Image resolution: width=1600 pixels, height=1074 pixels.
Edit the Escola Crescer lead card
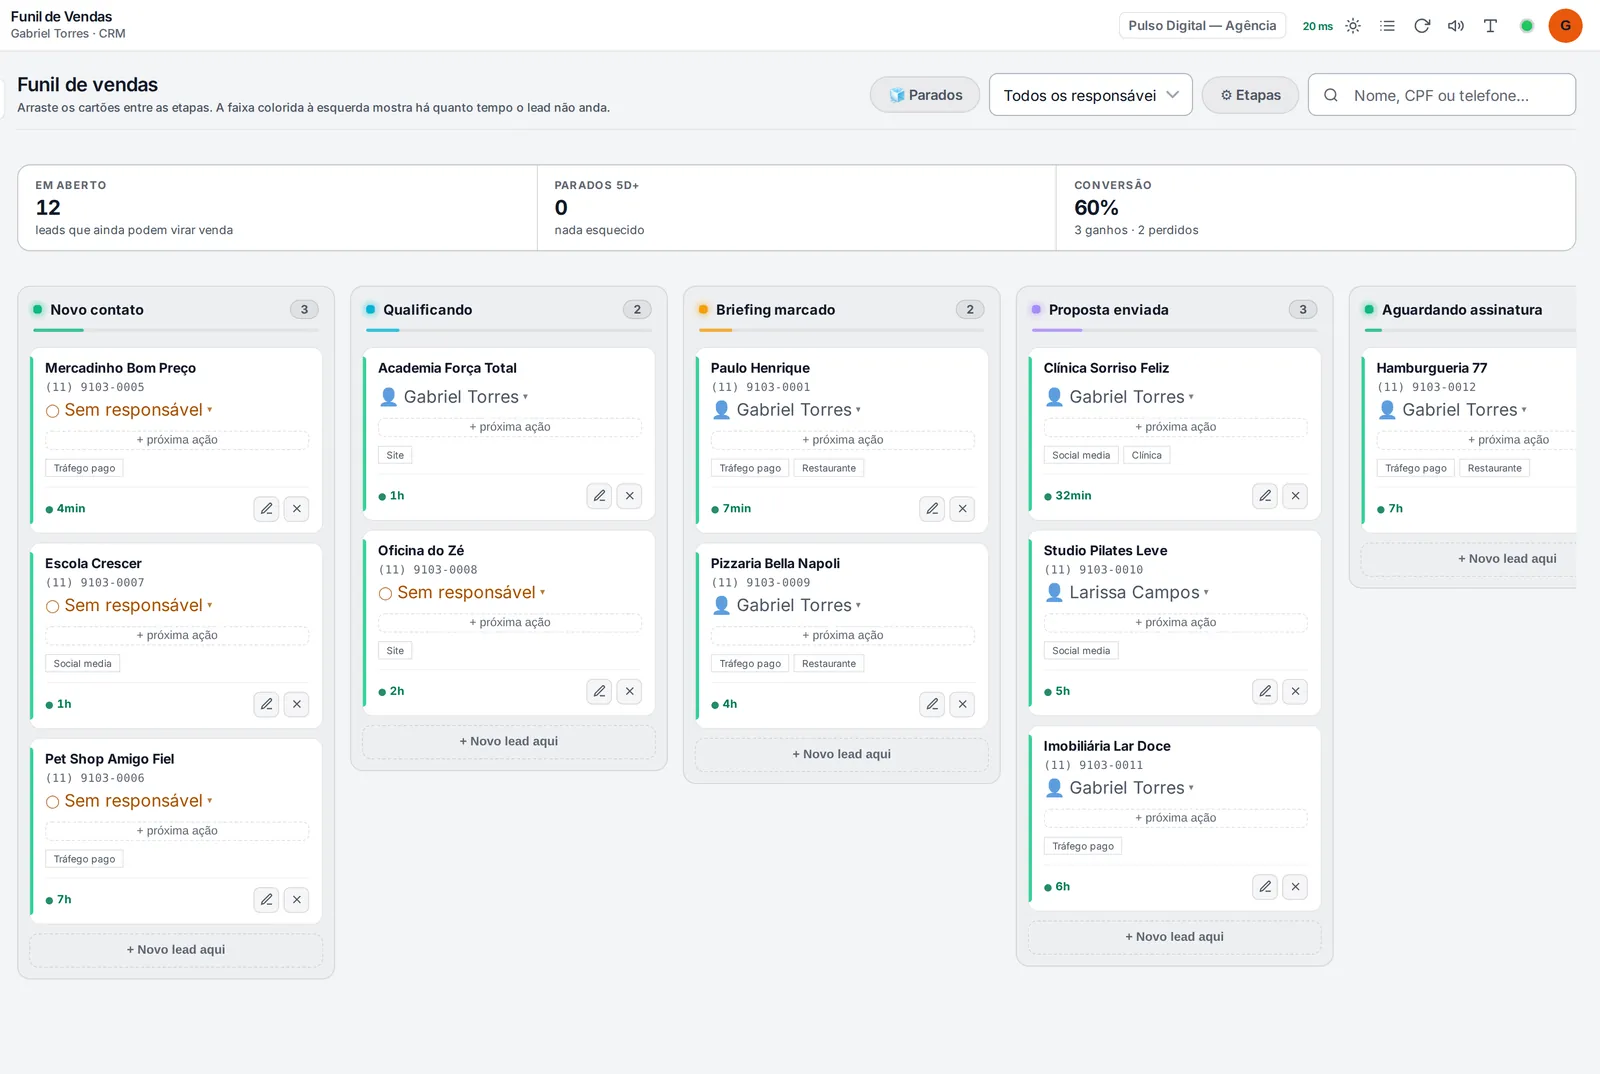(266, 704)
